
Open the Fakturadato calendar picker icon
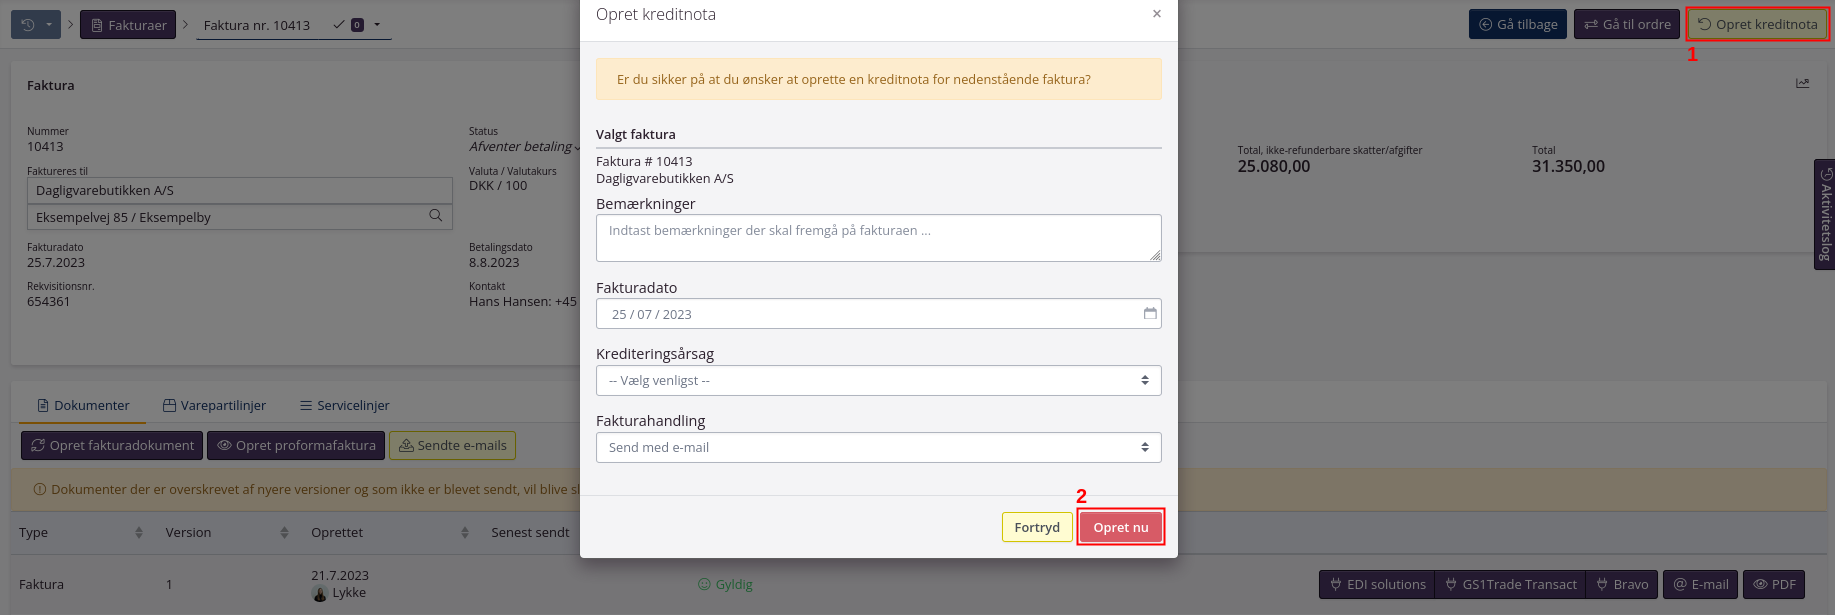[x=1150, y=314]
